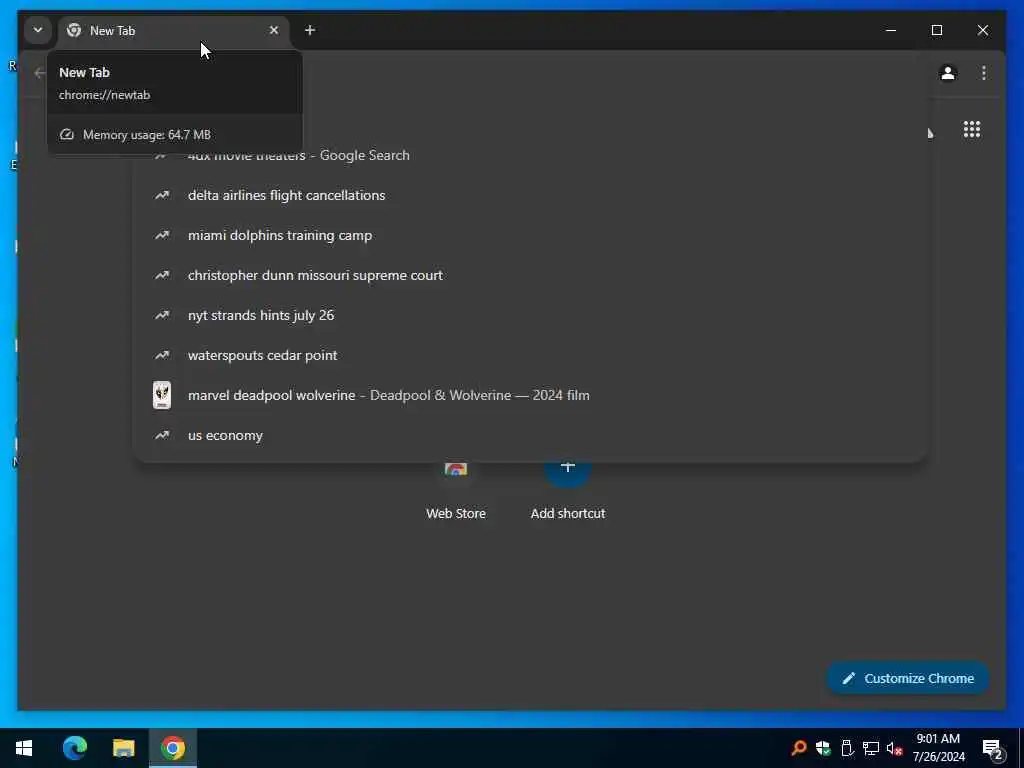Open the Windows Start menu
This screenshot has height=768, width=1024.
24,748
